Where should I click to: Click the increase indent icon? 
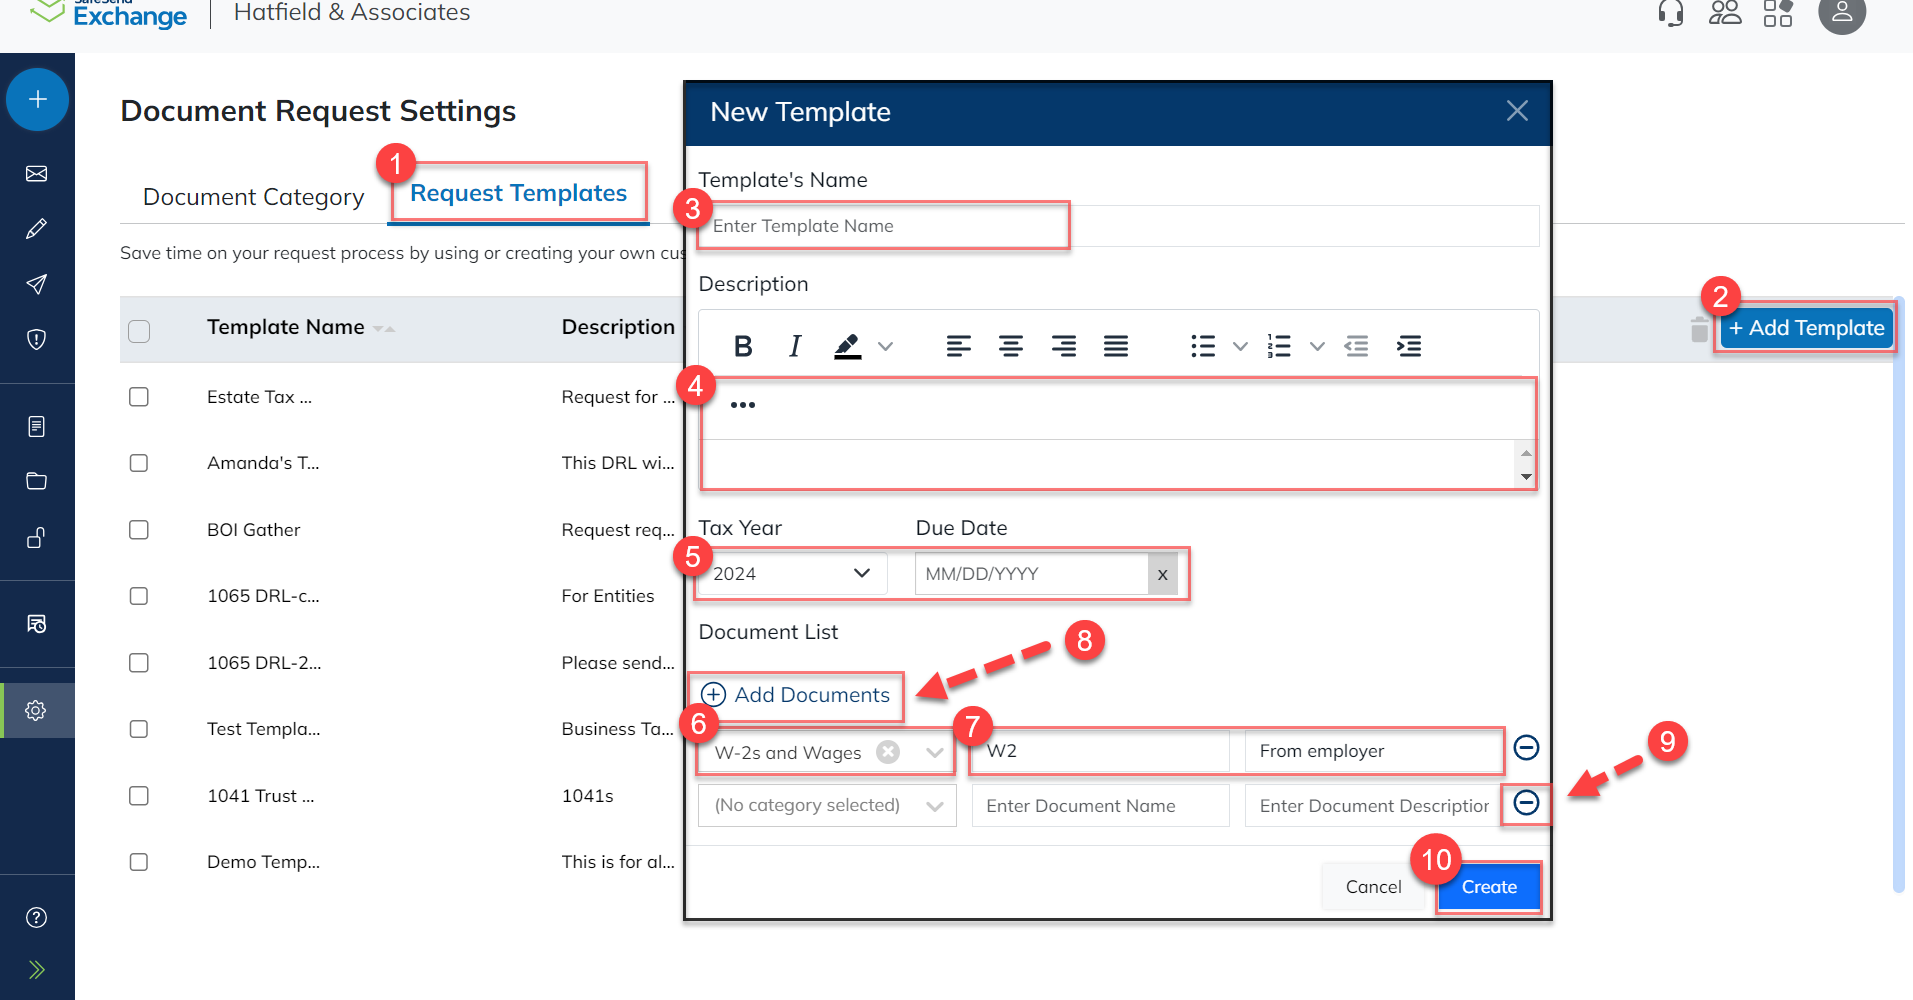1410,346
